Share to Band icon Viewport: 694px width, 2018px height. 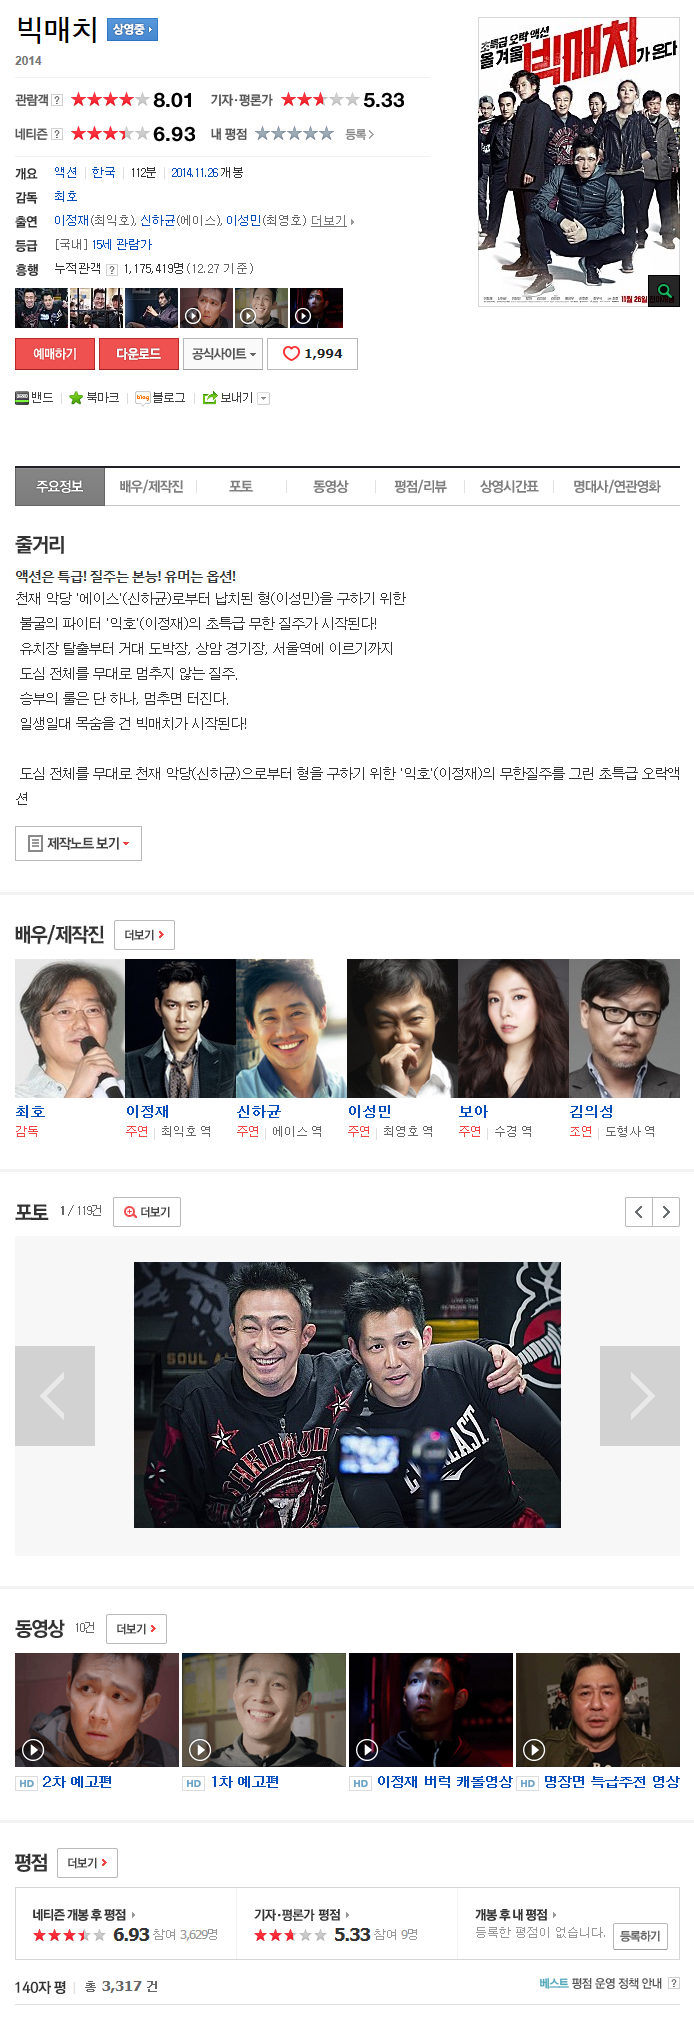coord(22,398)
